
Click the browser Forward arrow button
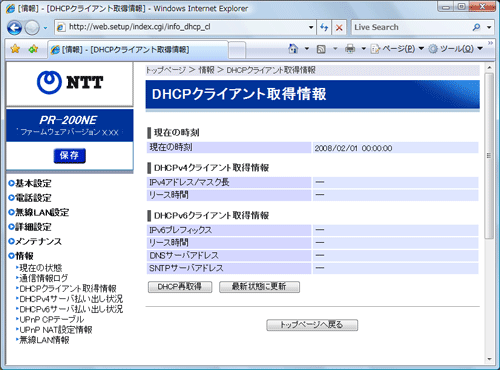click(32, 28)
